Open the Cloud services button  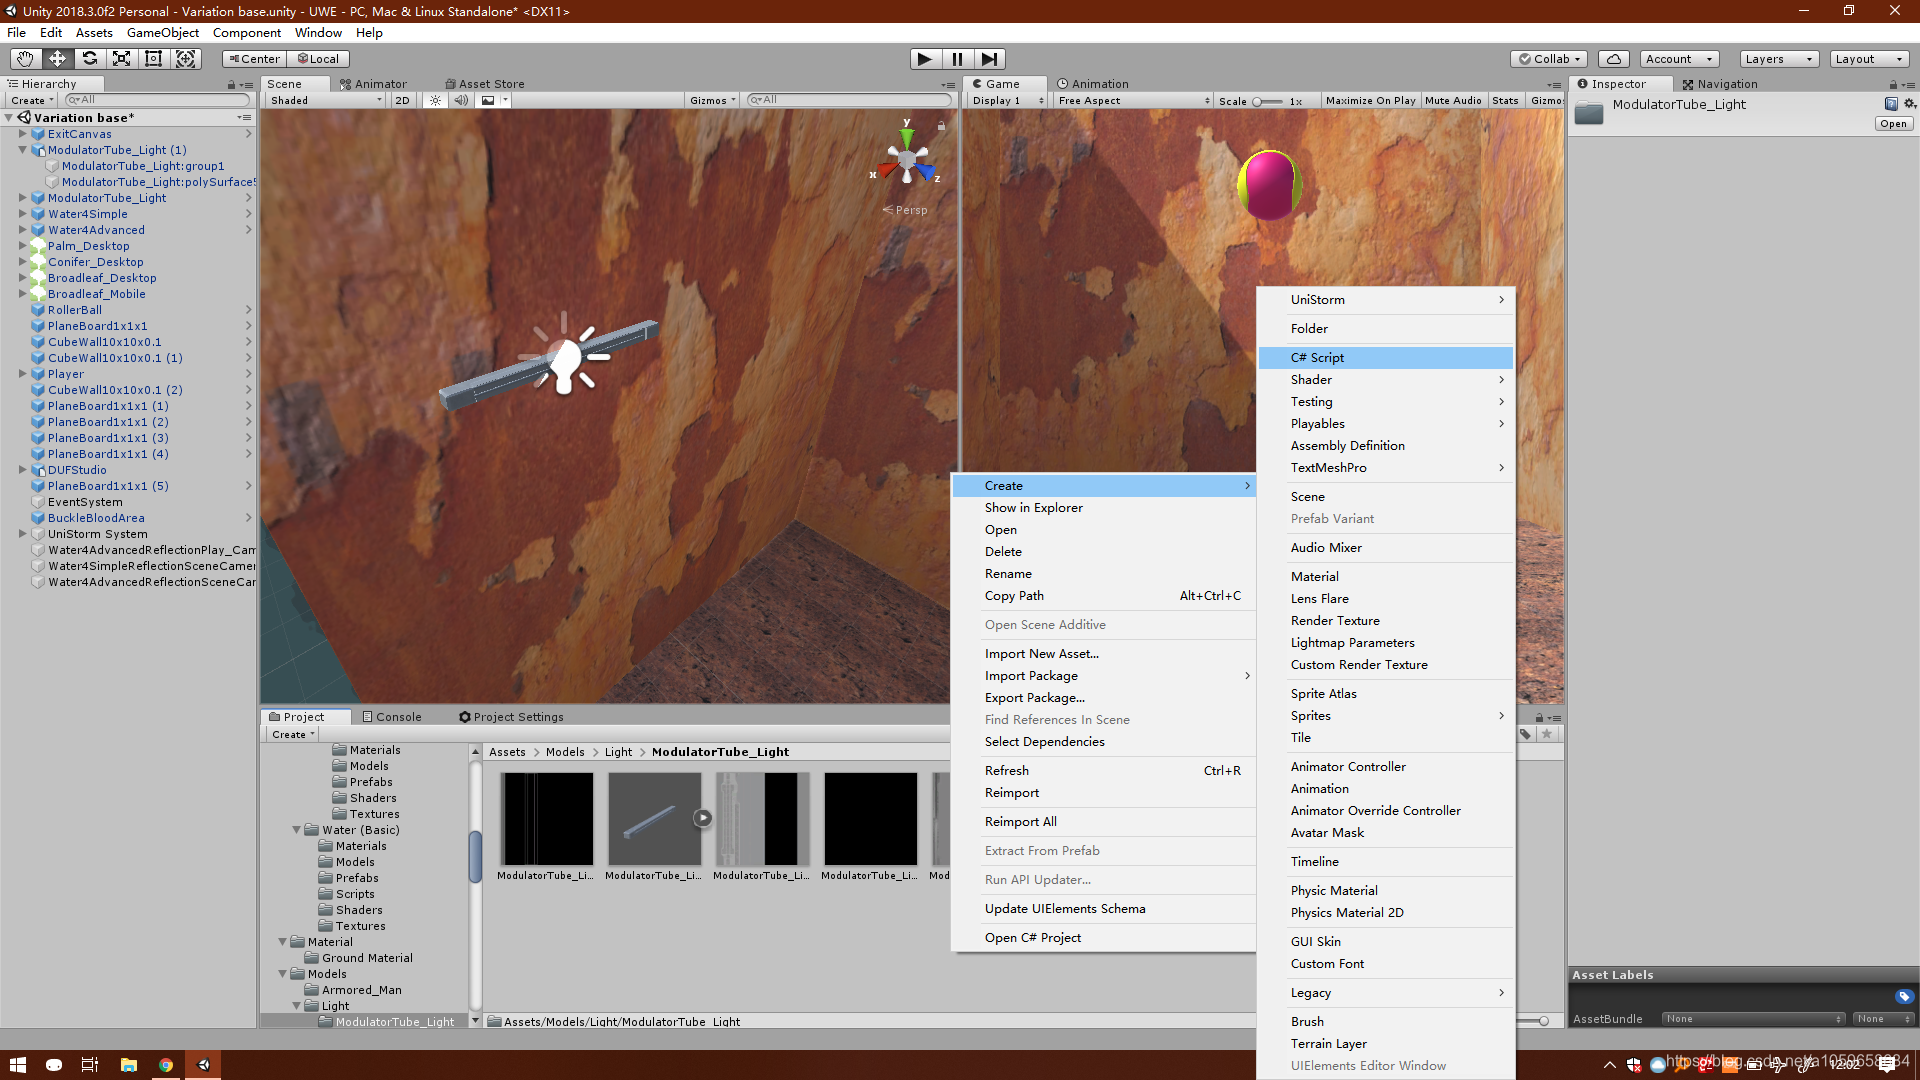coord(1613,59)
